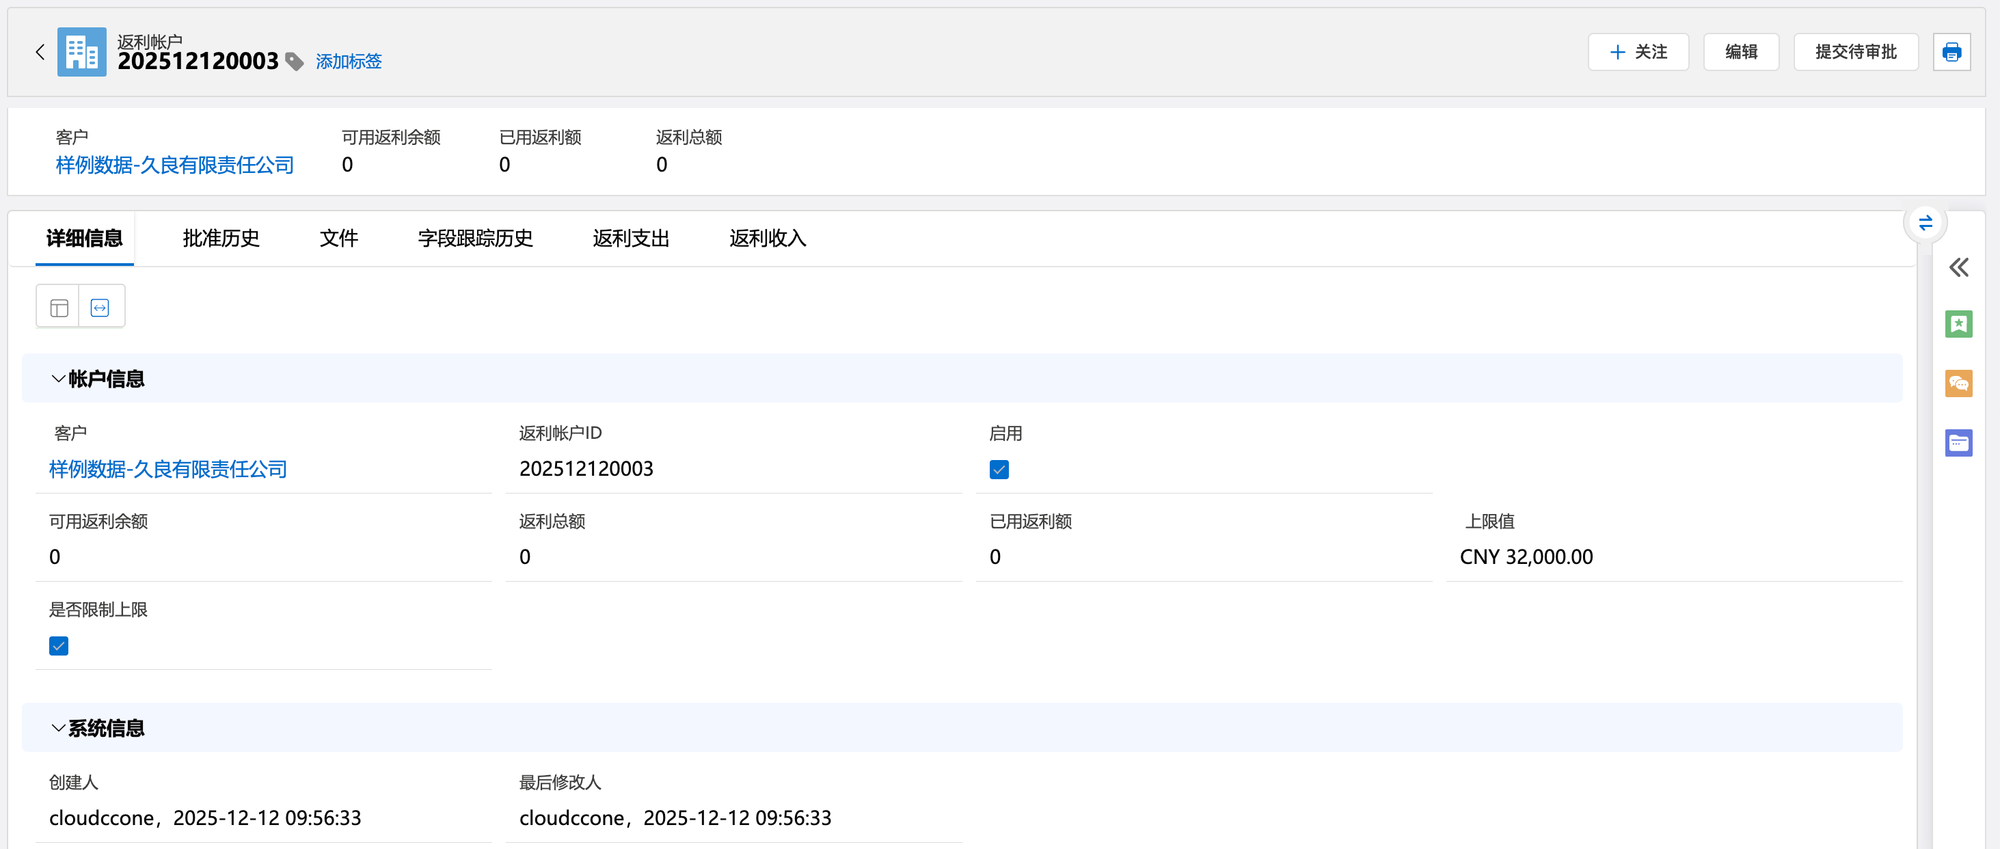This screenshot has height=849, width=2000.
Task: Click the 编辑 button
Action: point(1740,52)
